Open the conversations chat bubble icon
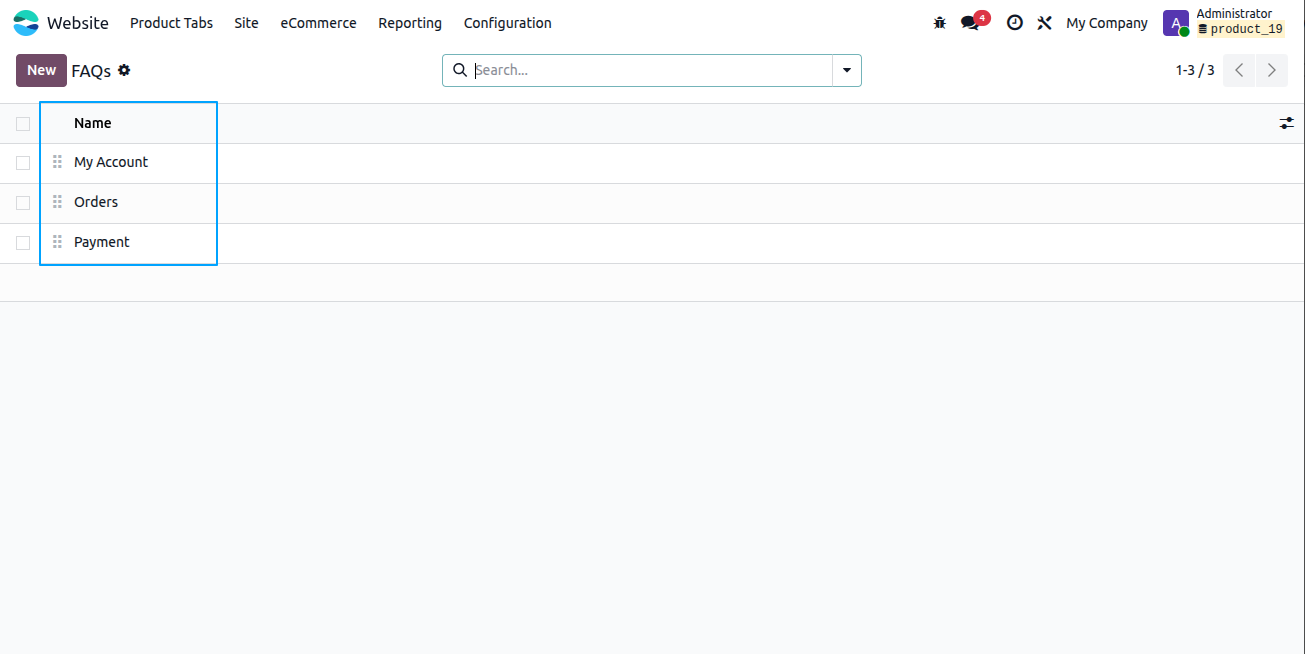 (x=970, y=23)
